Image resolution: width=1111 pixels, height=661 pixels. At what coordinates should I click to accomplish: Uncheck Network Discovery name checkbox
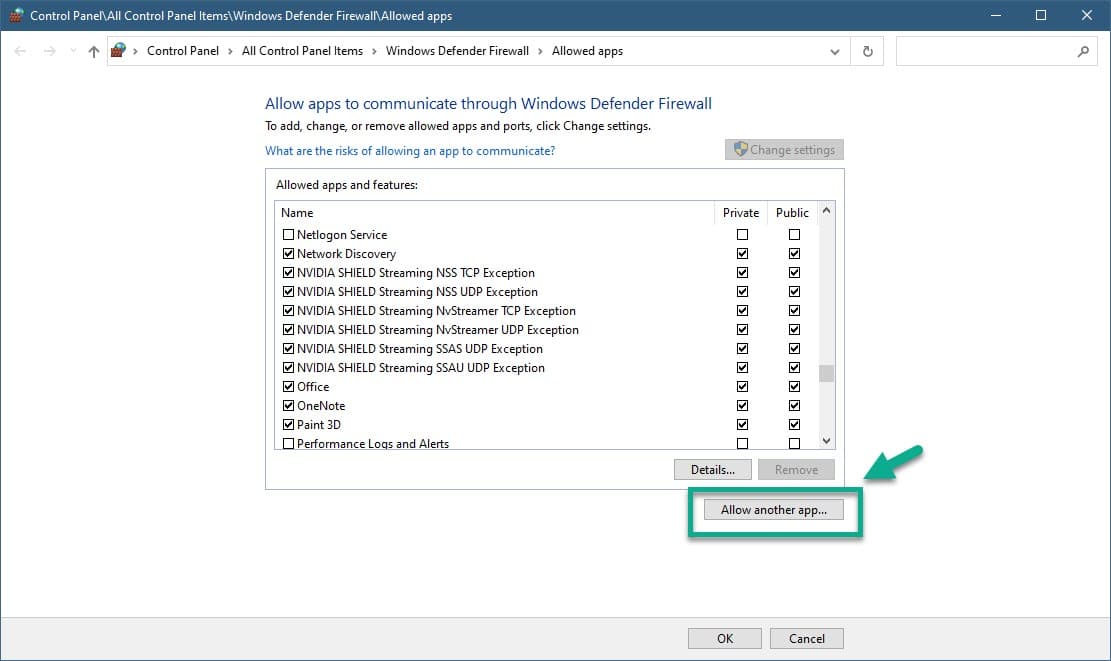(288, 254)
